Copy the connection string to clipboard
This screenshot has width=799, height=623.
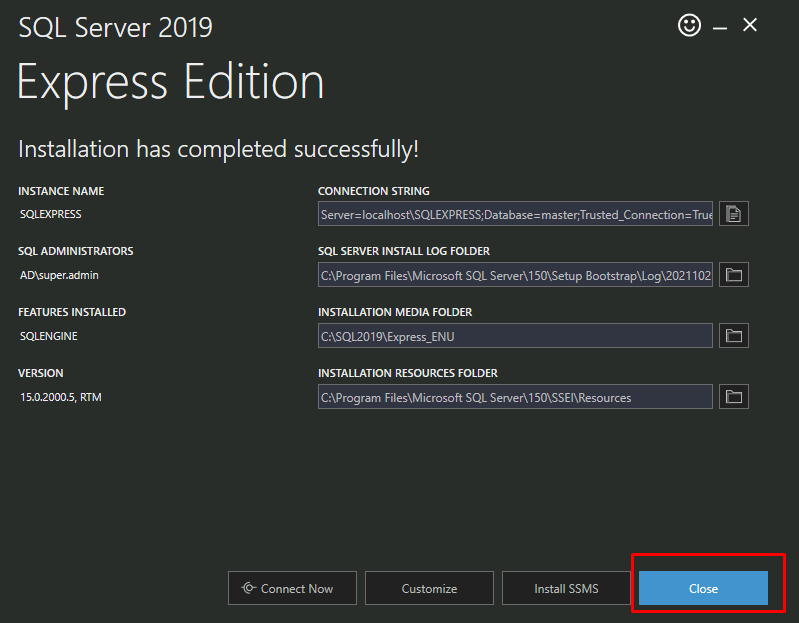[734, 214]
